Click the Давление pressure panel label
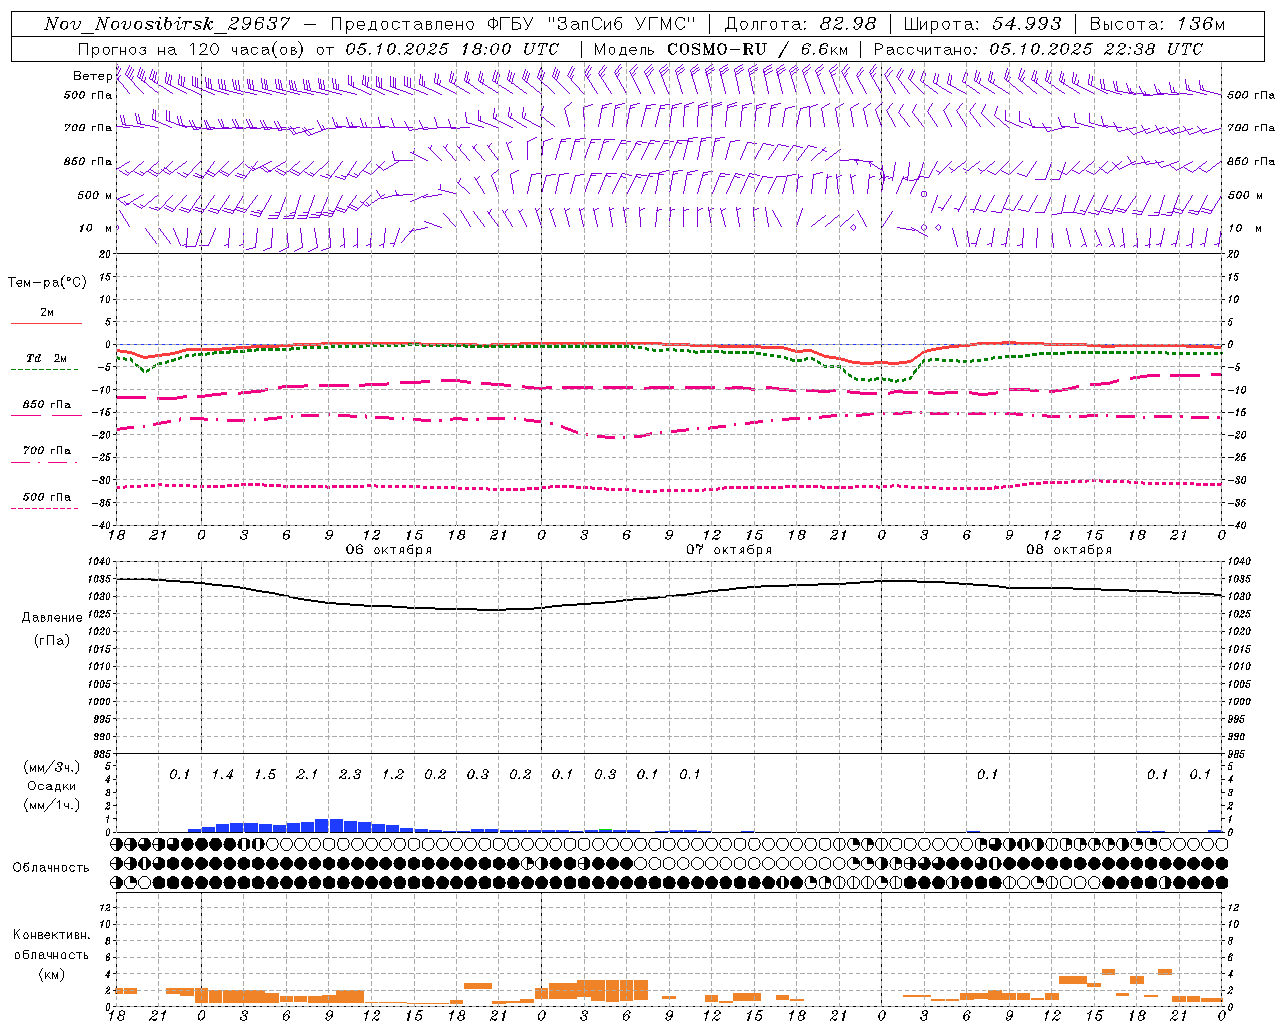Viewport: 1280px width, 1024px height. coord(52,618)
